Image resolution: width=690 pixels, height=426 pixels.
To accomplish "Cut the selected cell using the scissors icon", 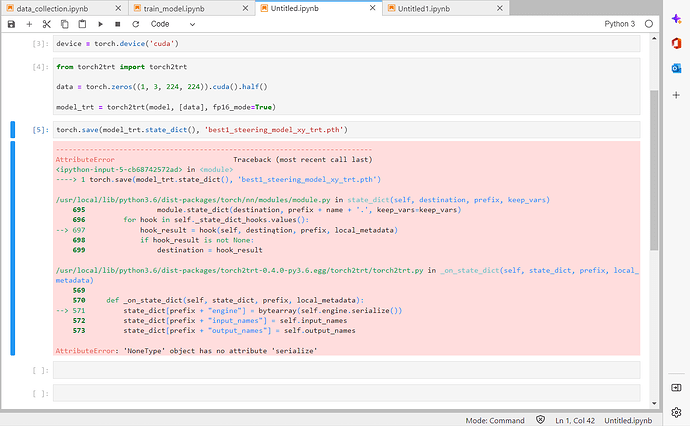I will click(x=47, y=23).
